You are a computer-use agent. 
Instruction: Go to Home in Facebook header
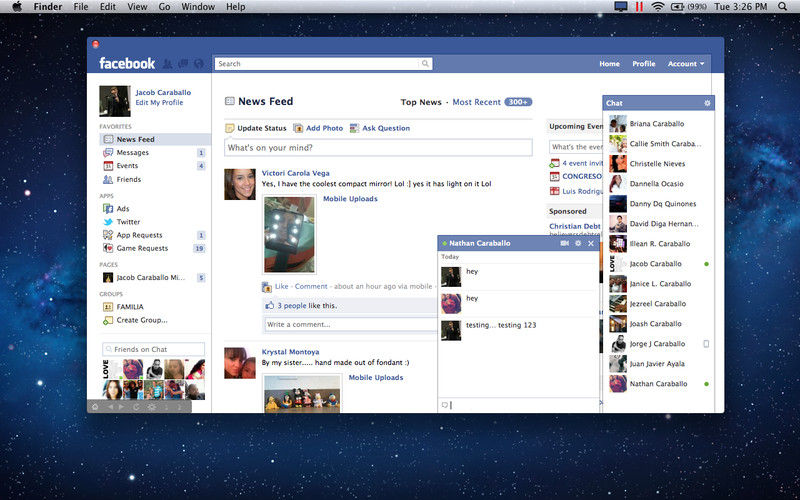[609, 64]
